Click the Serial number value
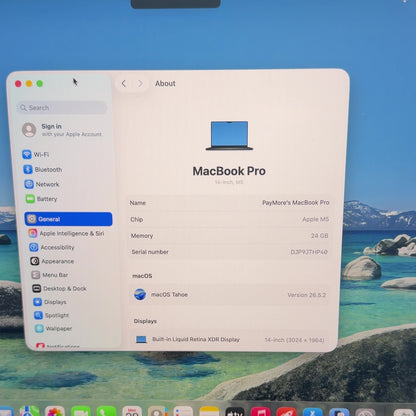Screen dimensions: 416x416 point(309,252)
